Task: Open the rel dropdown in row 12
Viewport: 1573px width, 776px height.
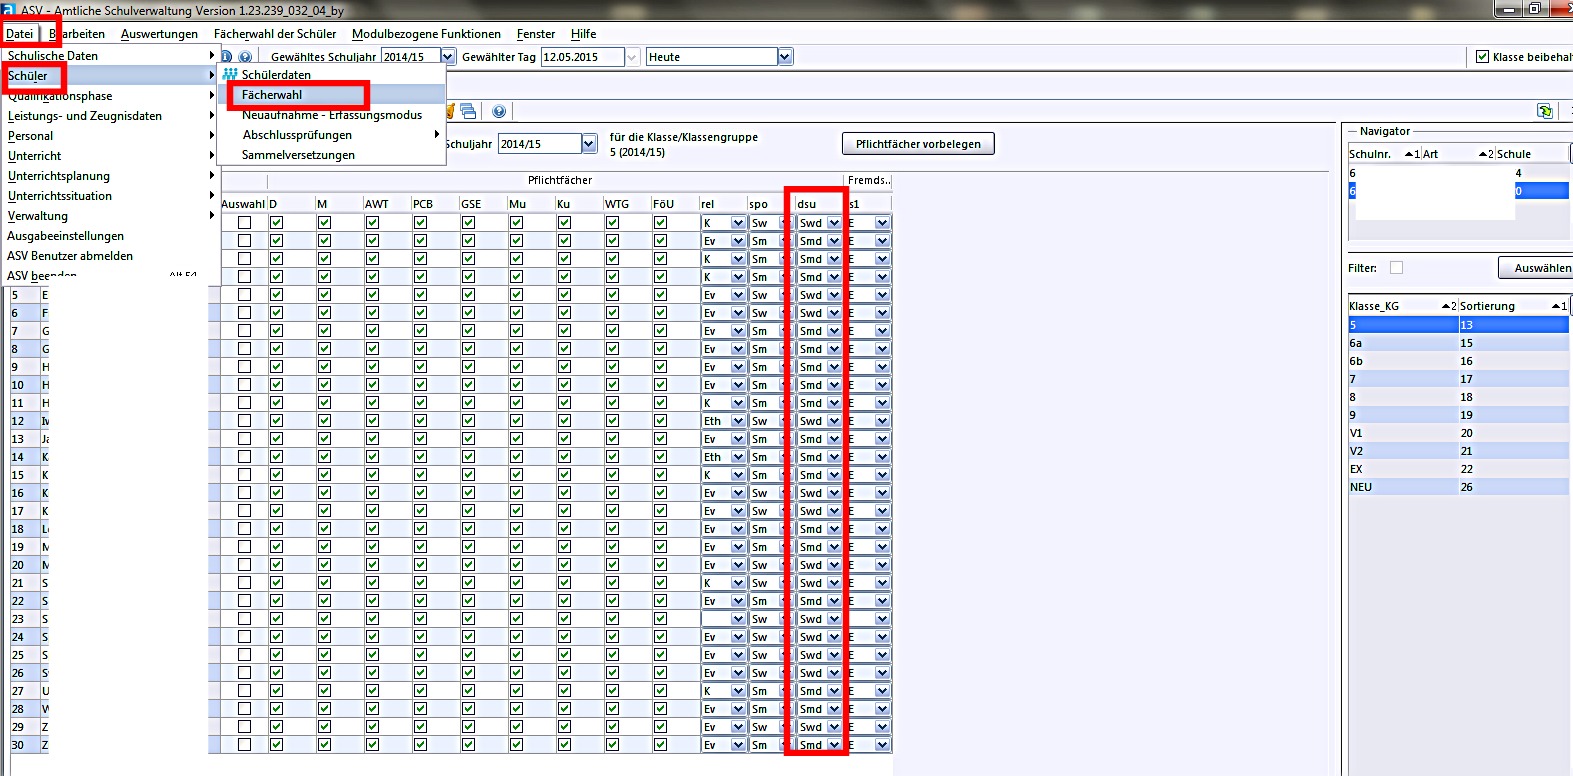Action: click(738, 421)
